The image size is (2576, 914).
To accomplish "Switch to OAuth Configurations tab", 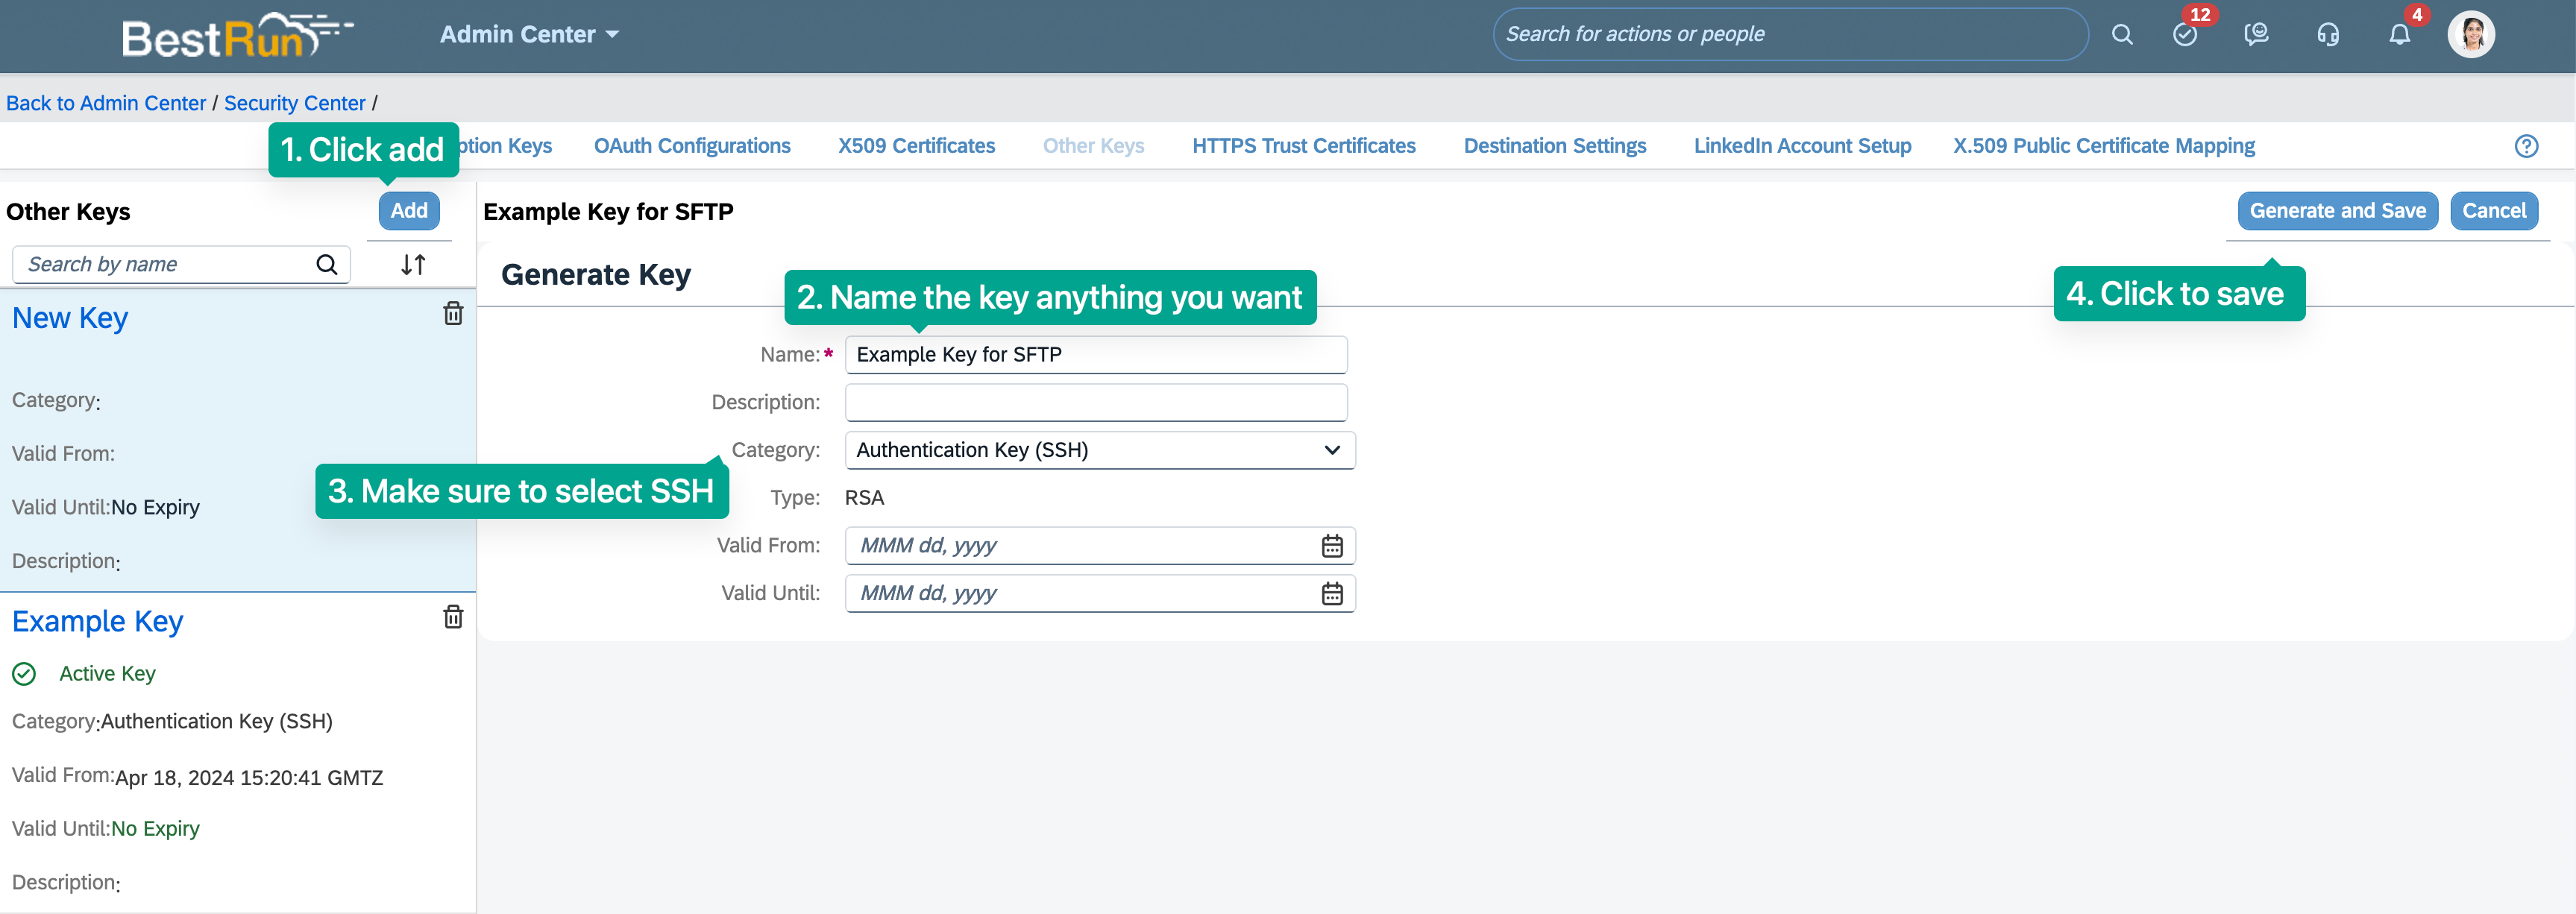I will [692, 146].
